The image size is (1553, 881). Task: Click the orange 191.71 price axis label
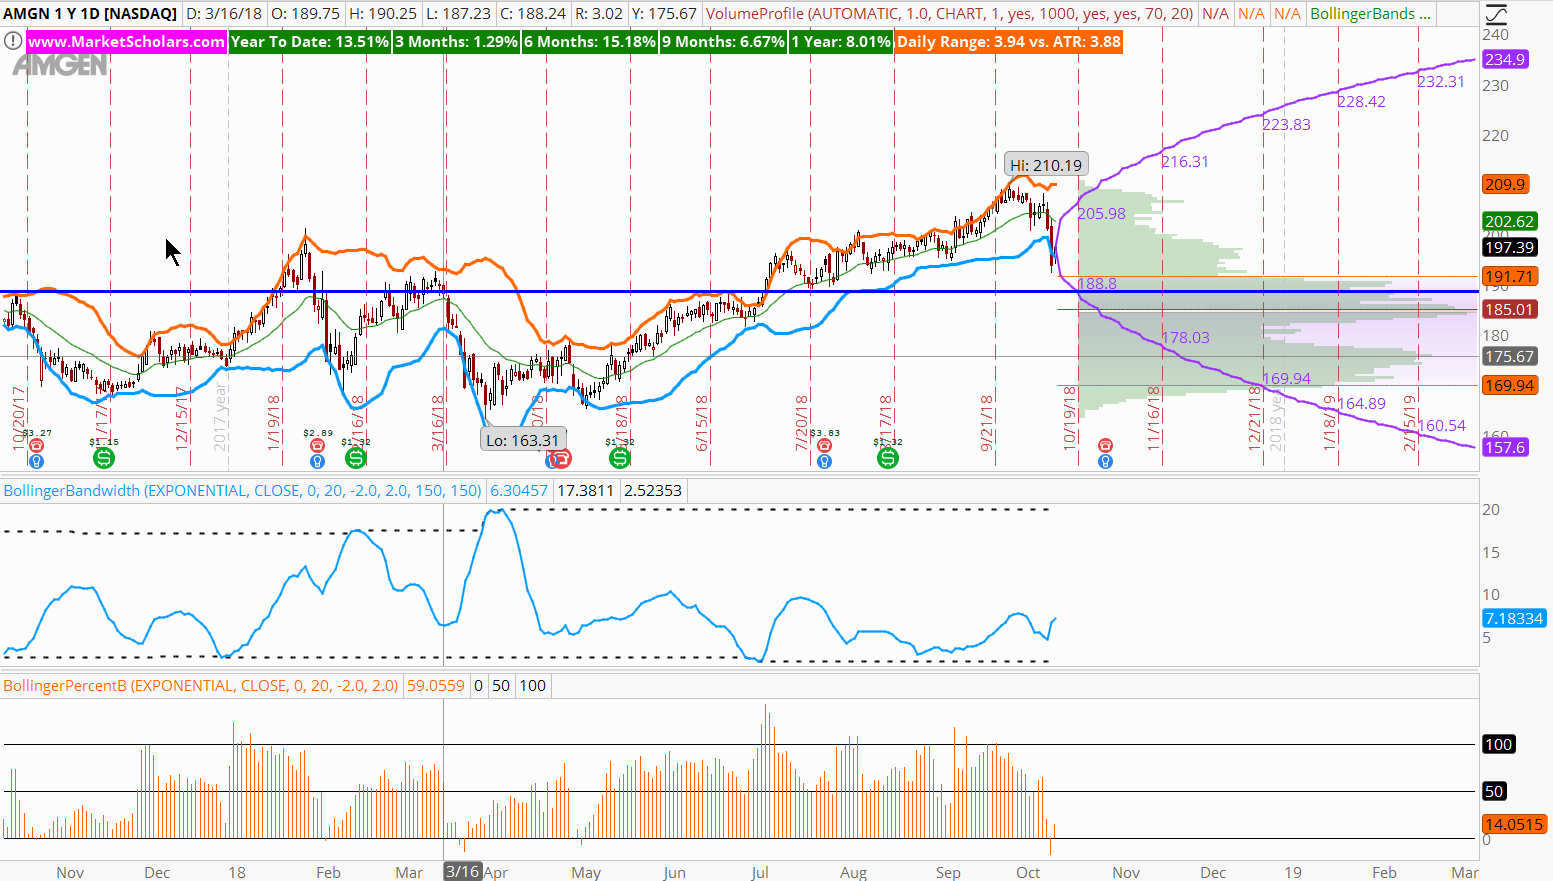[x=1509, y=277]
